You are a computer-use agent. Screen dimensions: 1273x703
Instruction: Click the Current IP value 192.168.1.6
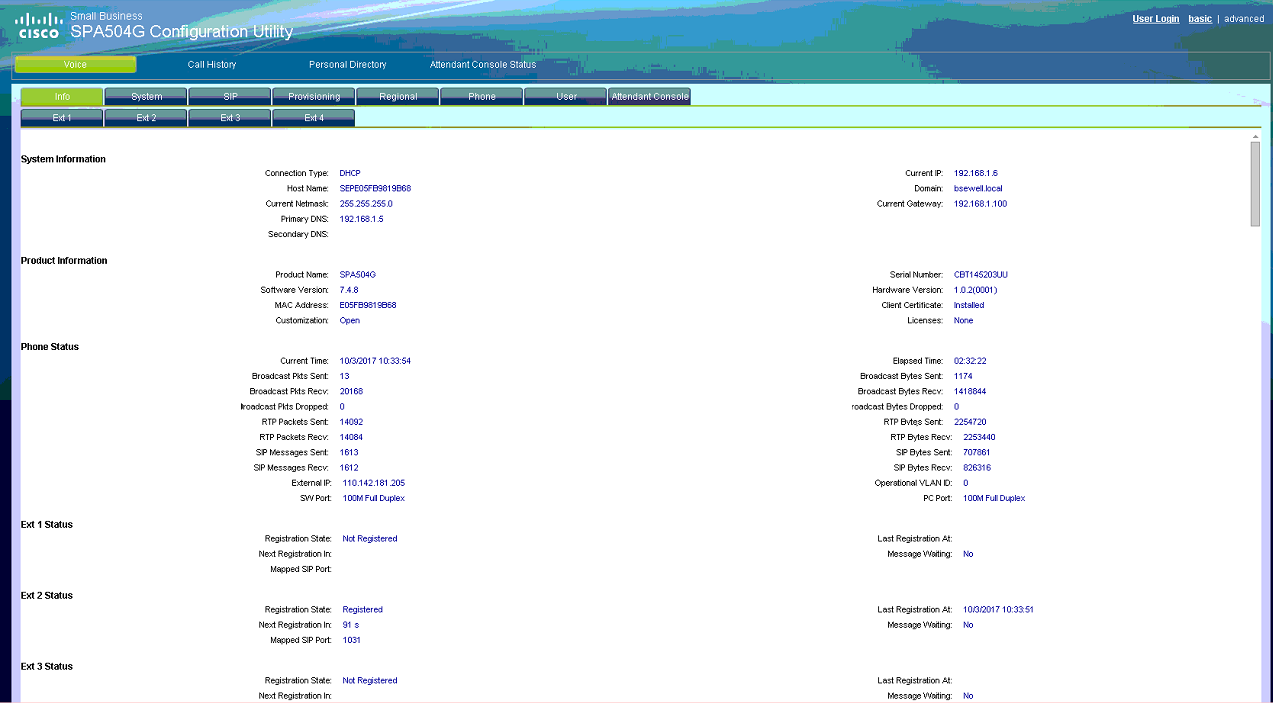pyautogui.click(x=976, y=173)
